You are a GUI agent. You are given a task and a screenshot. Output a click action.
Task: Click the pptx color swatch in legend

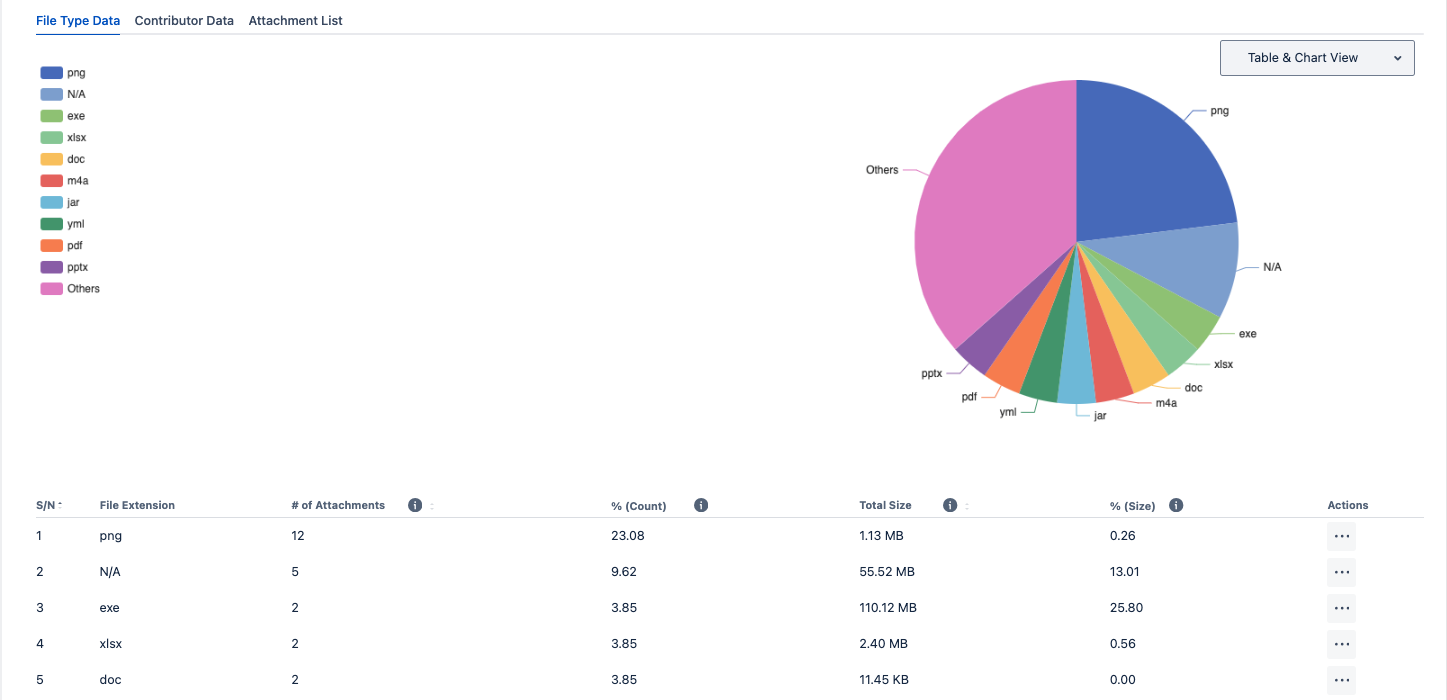(52, 267)
